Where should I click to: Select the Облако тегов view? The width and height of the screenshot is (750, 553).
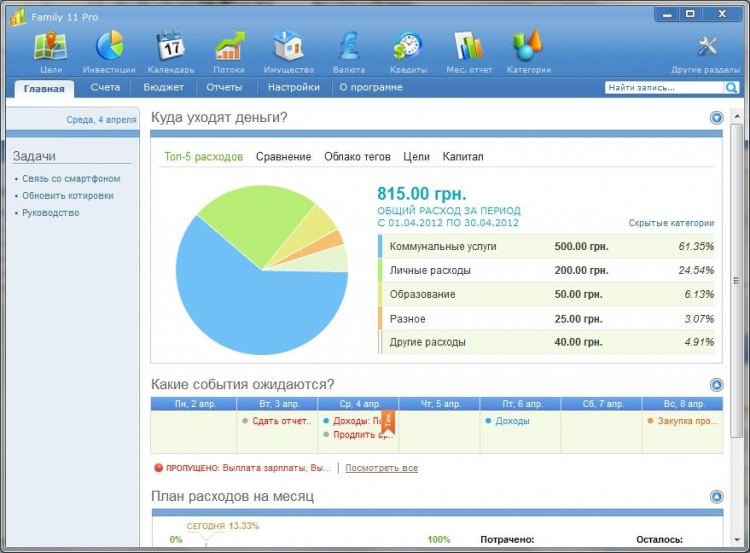click(x=357, y=157)
